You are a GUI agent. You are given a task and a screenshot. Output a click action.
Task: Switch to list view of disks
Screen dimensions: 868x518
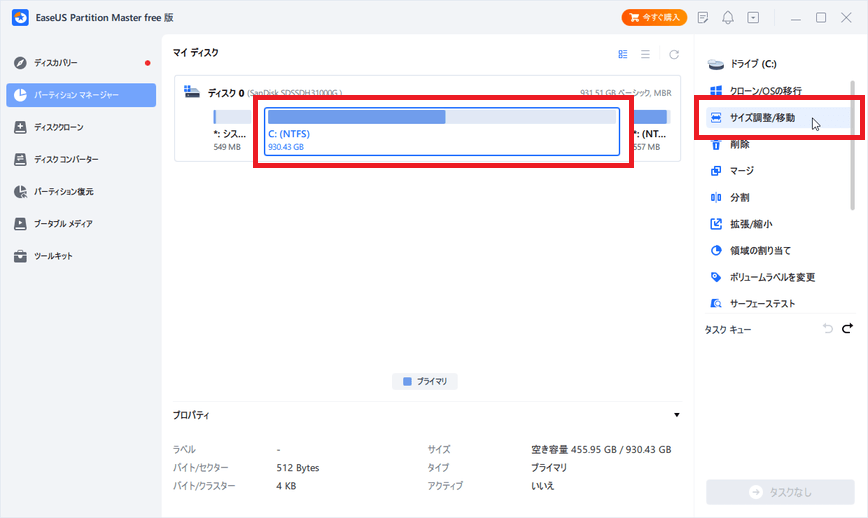pyautogui.click(x=645, y=54)
